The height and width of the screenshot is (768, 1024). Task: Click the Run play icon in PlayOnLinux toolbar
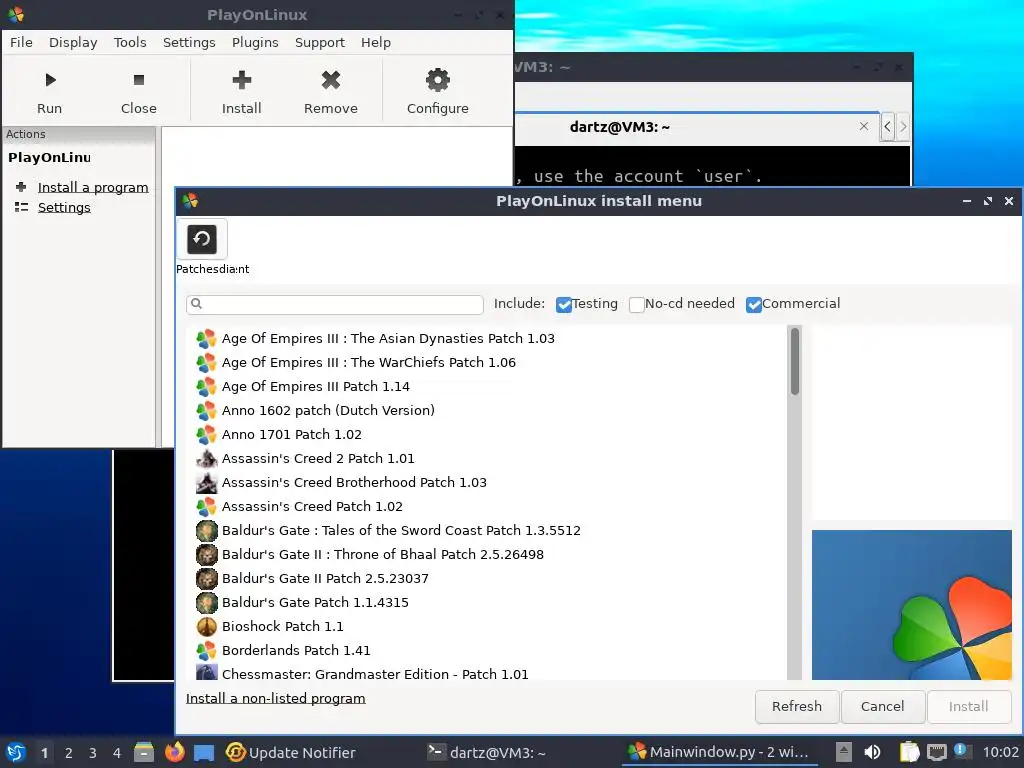[x=50, y=80]
